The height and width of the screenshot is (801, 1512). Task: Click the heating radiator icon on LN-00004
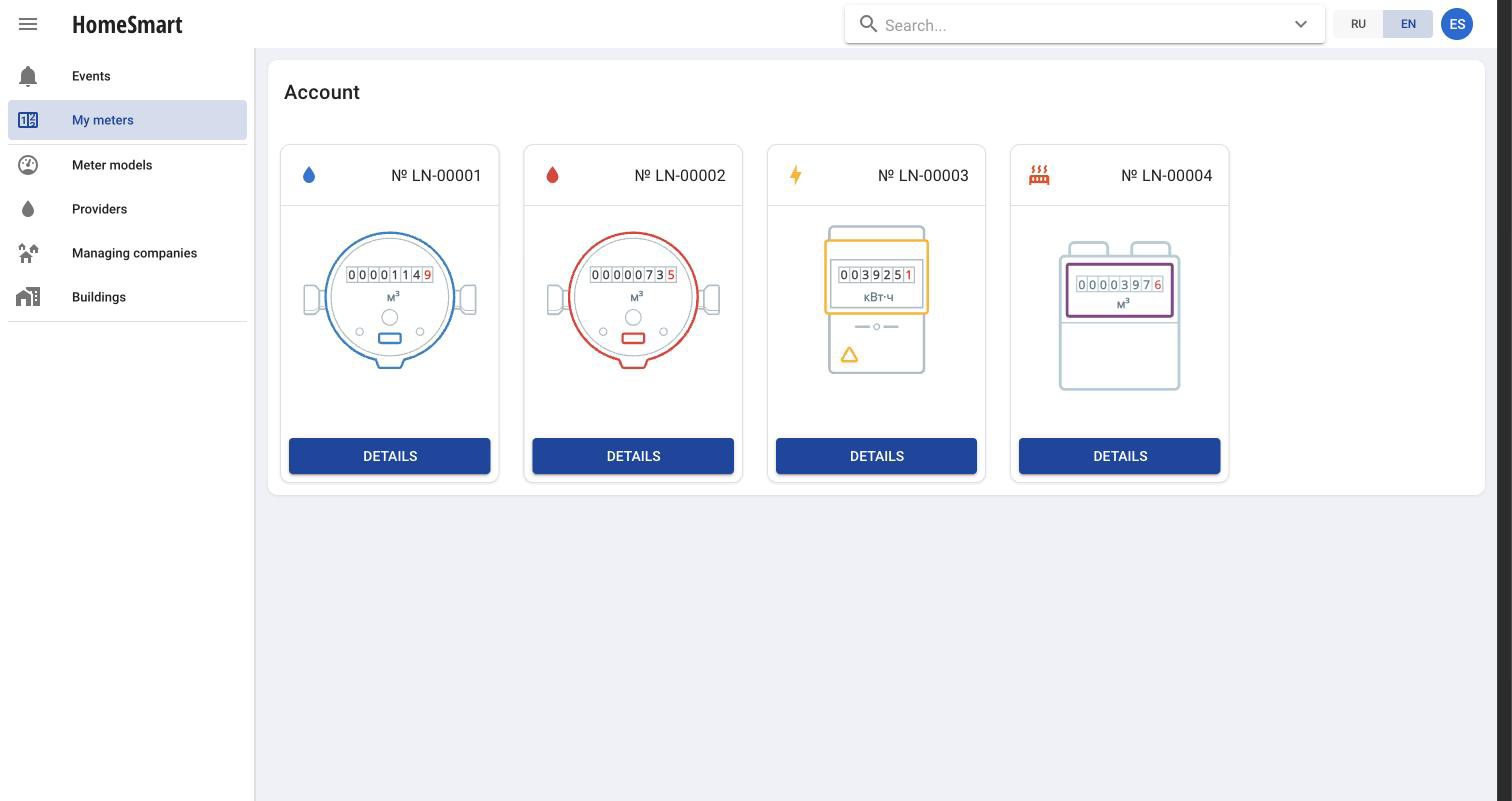coord(1039,175)
